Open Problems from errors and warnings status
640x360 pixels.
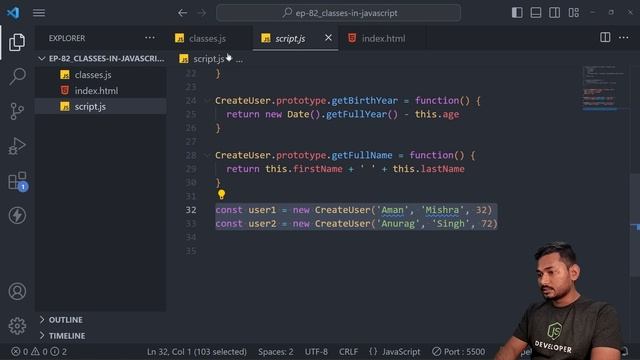pyautogui.click(x=39, y=351)
